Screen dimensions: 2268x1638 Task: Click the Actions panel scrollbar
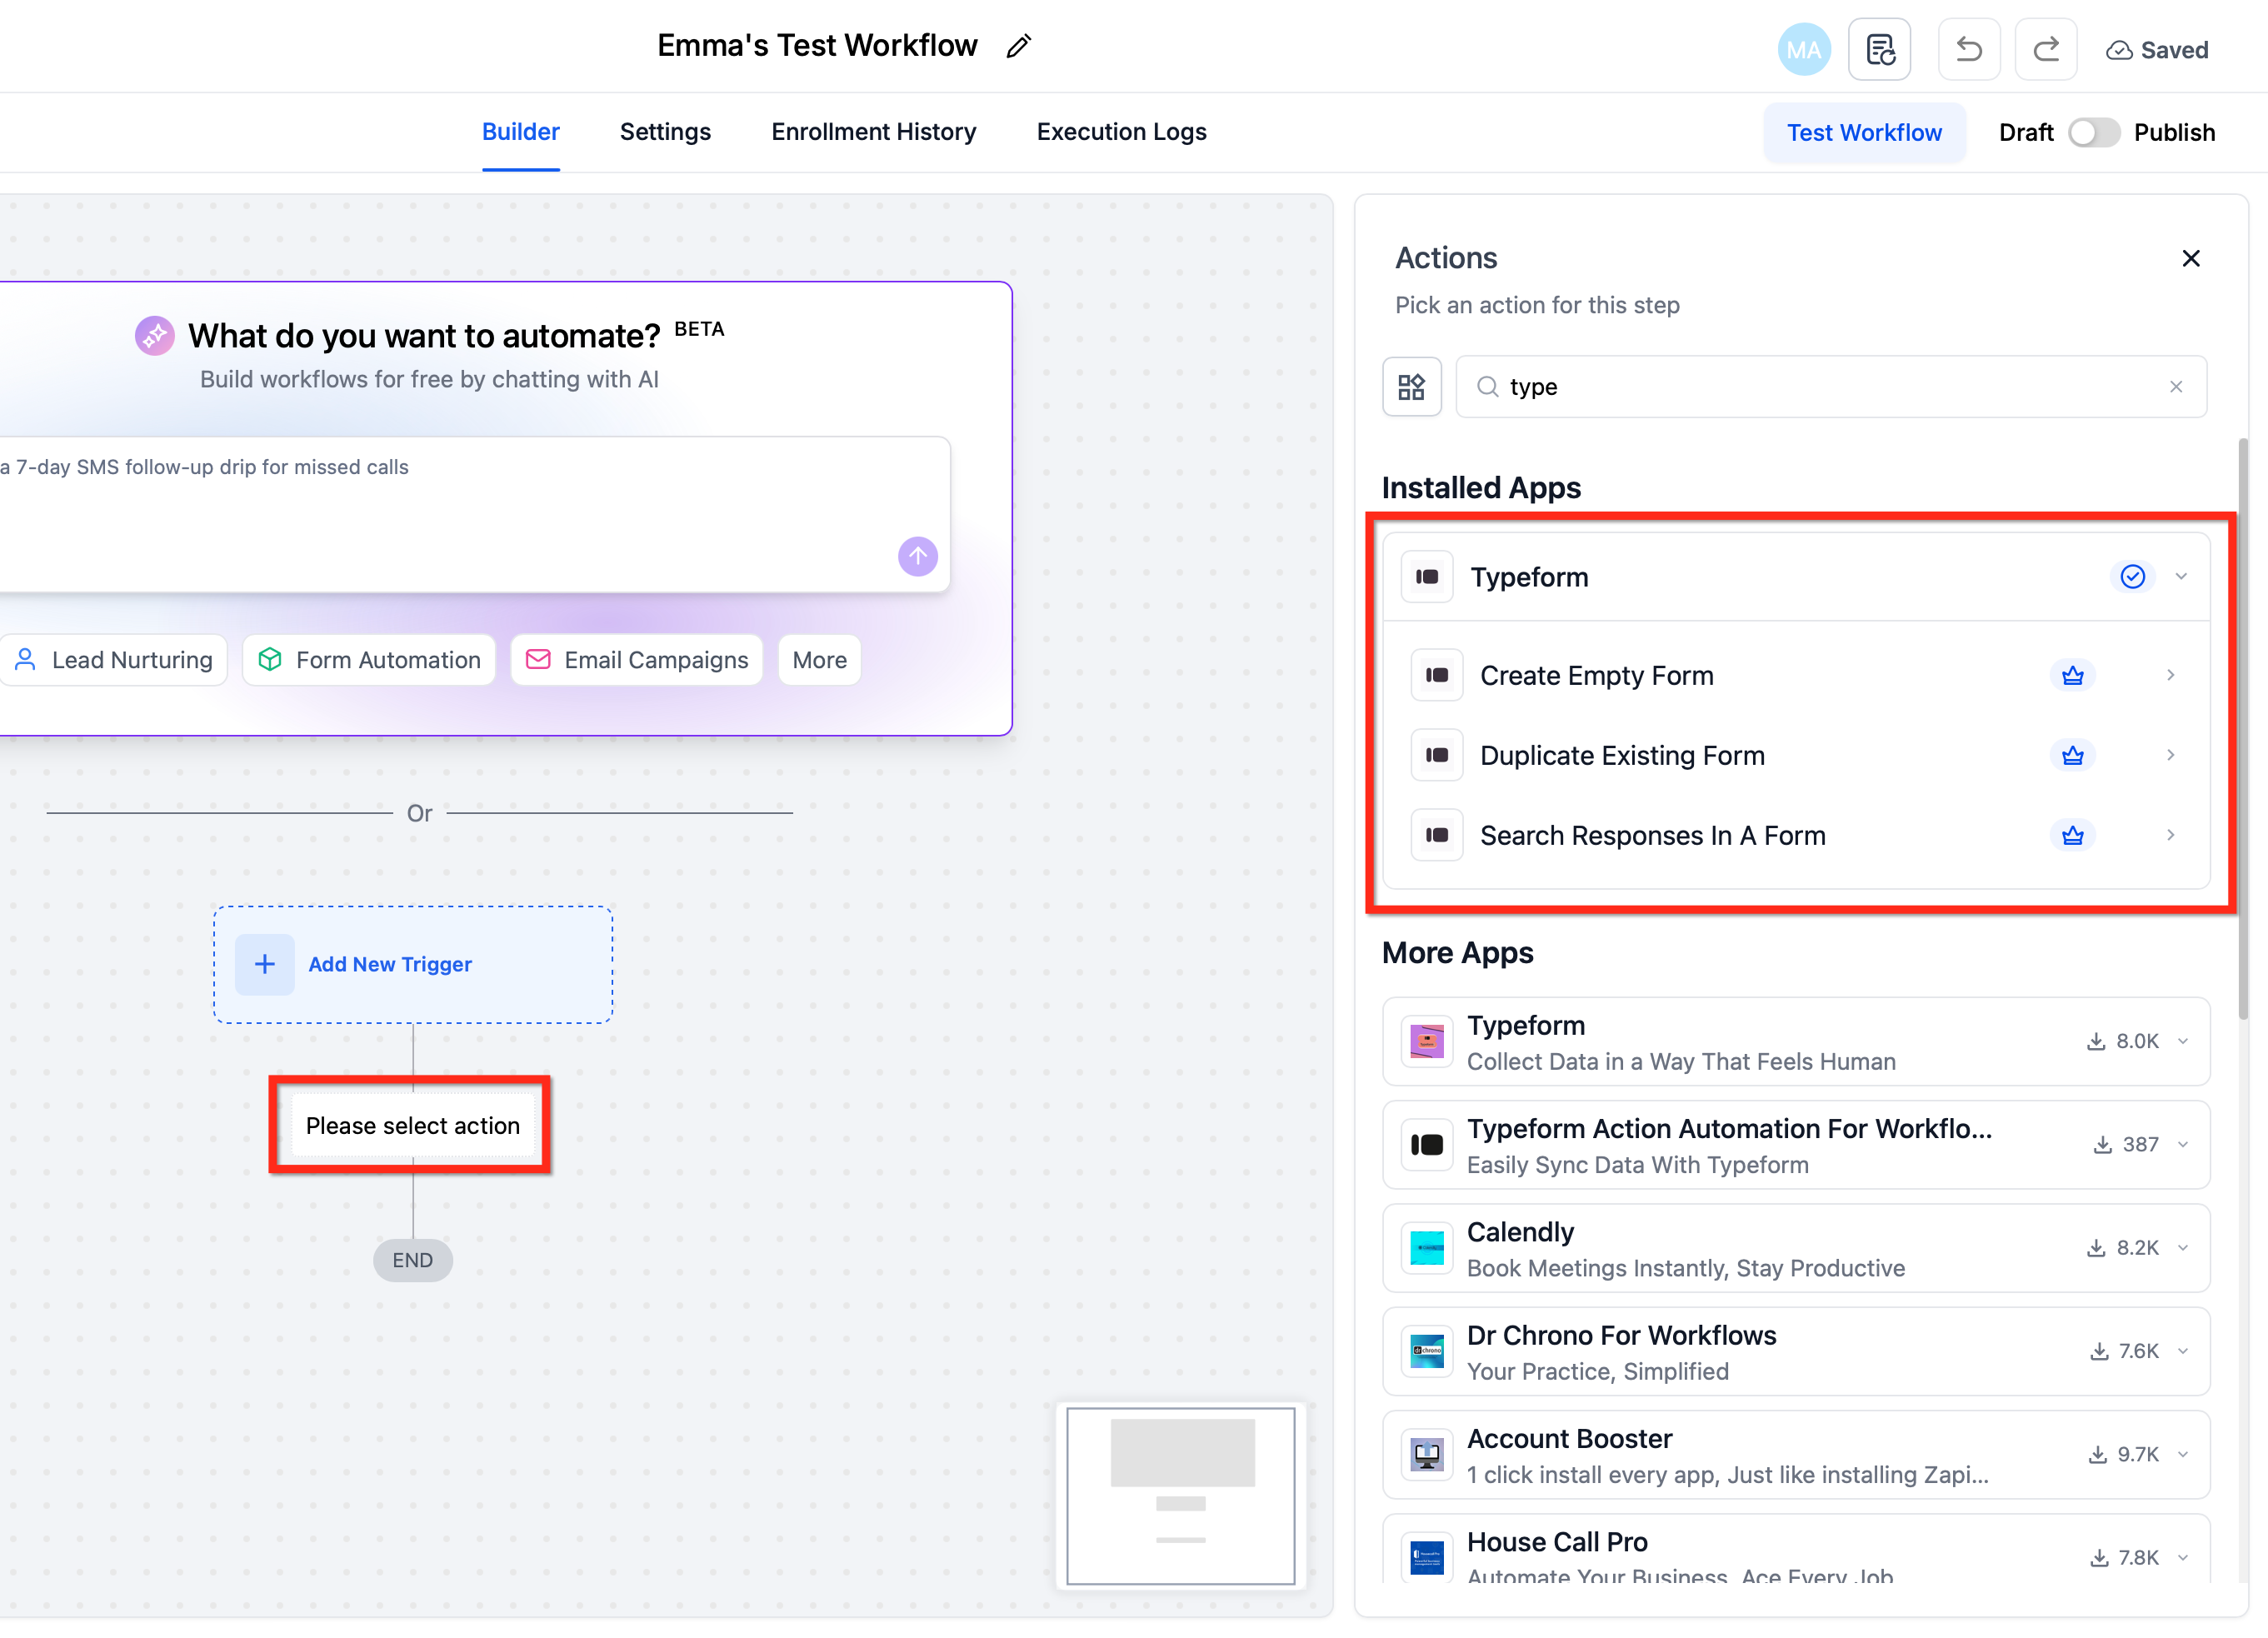(2242, 730)
